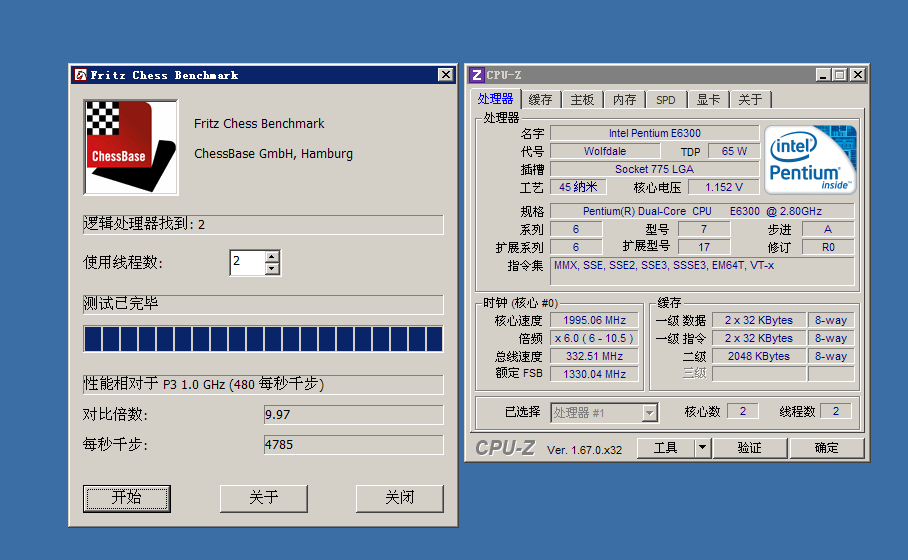Click the 1995.06 MHz core speed value
The image size is (908, 560).
point(594,320)
